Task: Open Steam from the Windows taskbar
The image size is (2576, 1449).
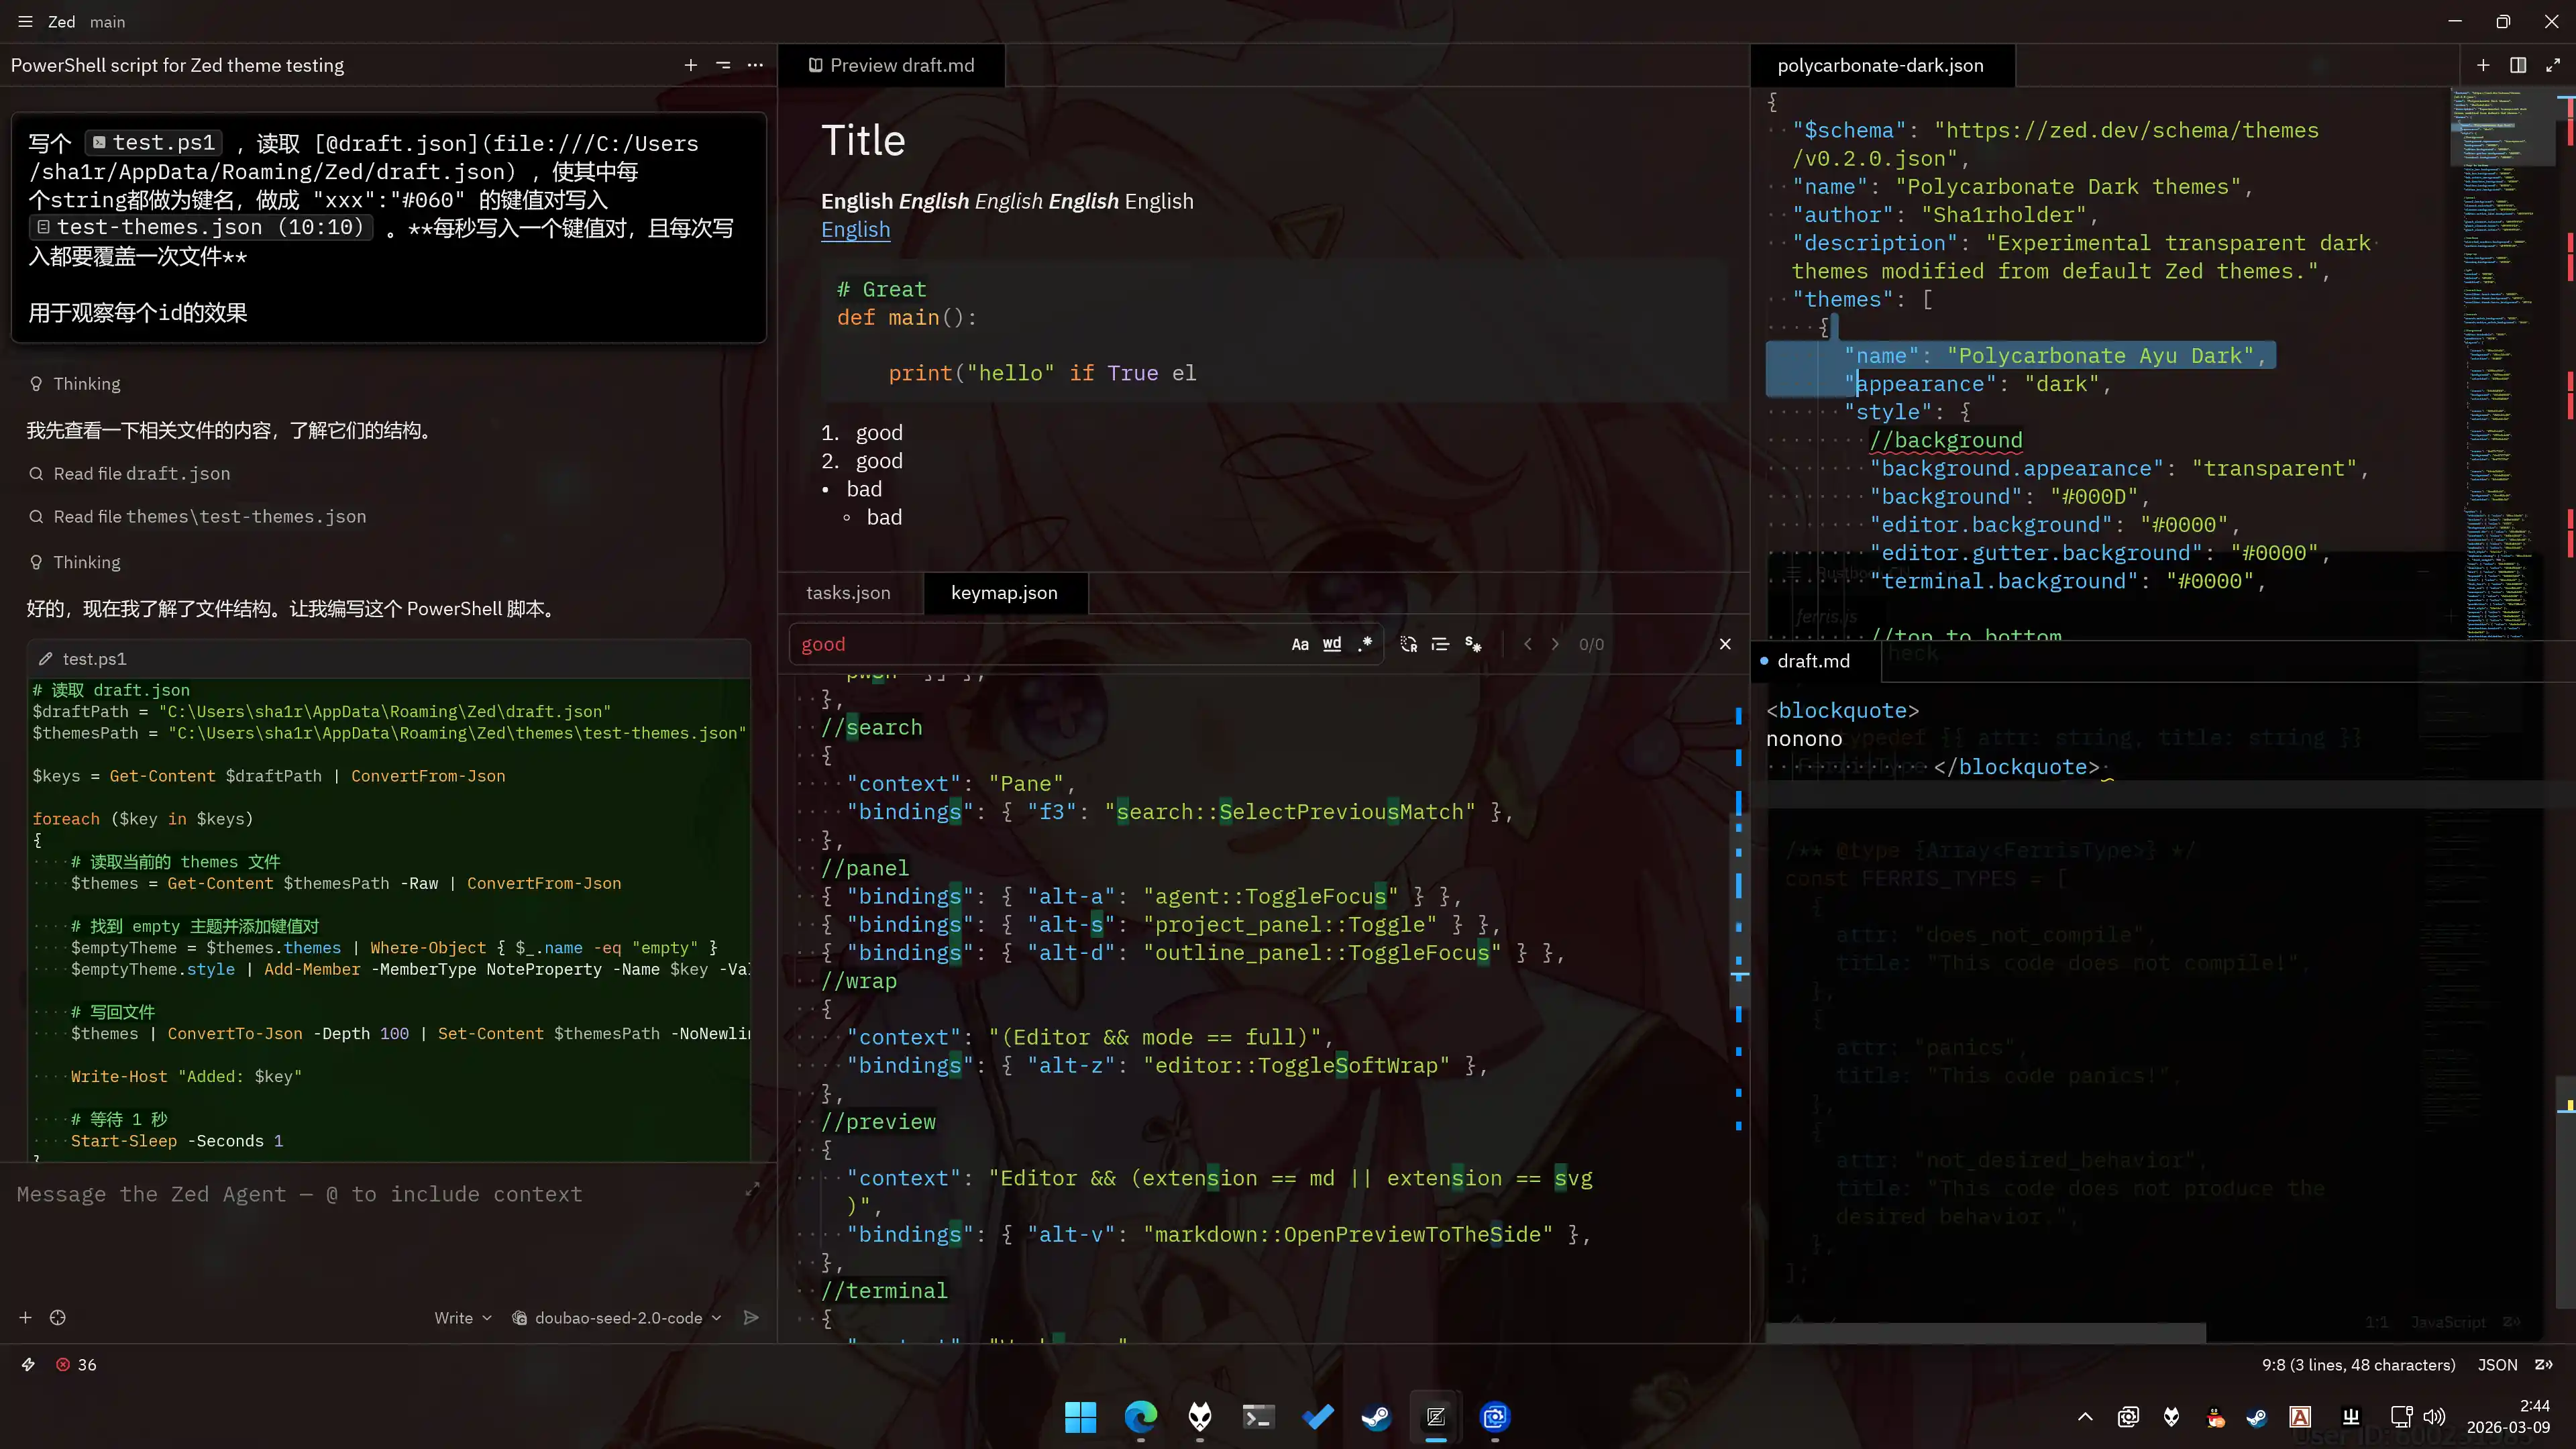Action: [x=1376, y=1417]
